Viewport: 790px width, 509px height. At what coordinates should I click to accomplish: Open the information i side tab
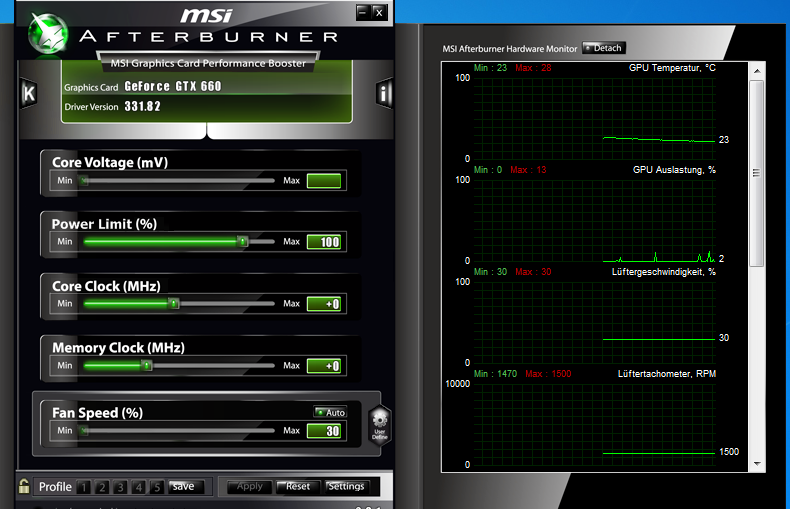coord(384,93)
